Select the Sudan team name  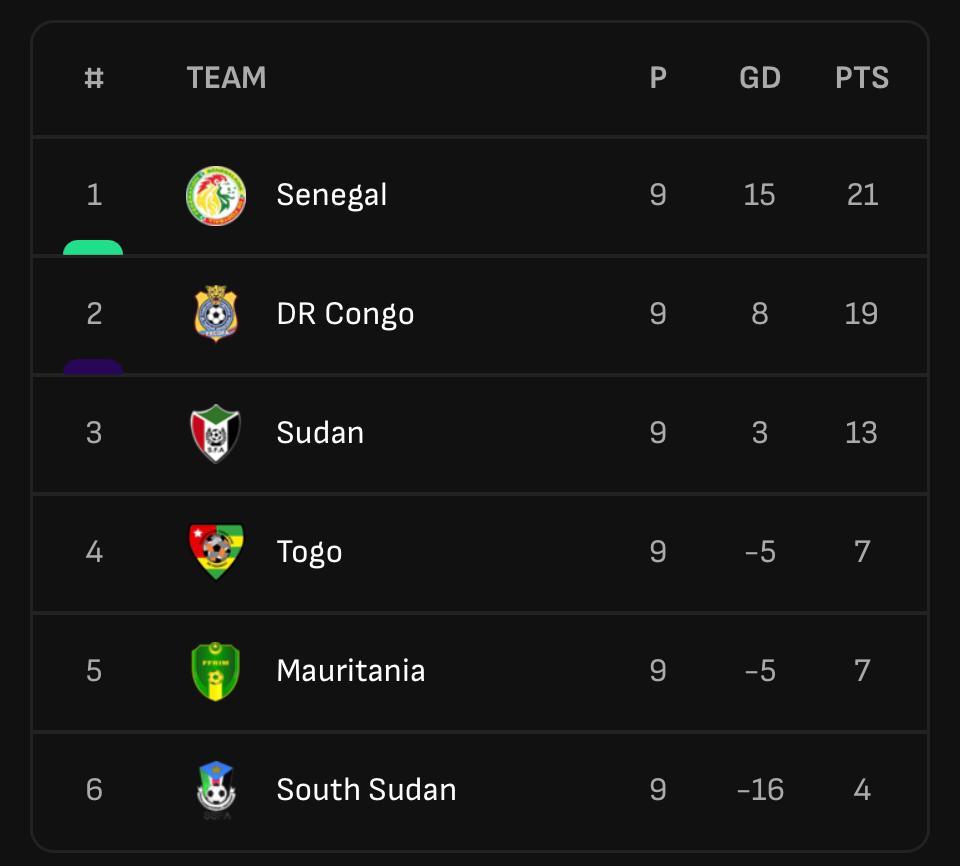click(320, 433)
